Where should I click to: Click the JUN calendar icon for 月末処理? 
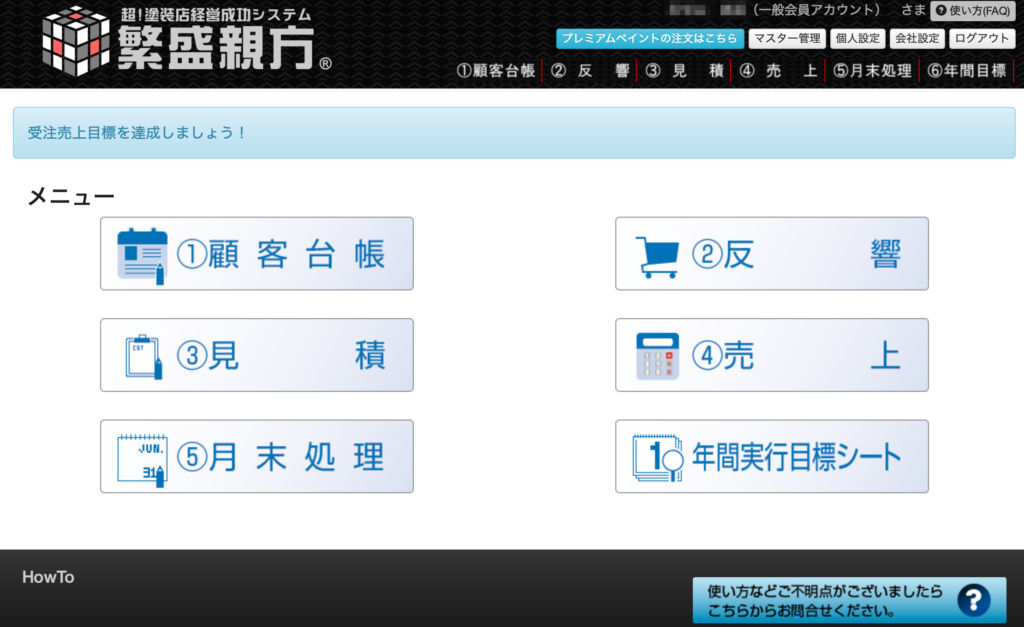tap(142, 460)
